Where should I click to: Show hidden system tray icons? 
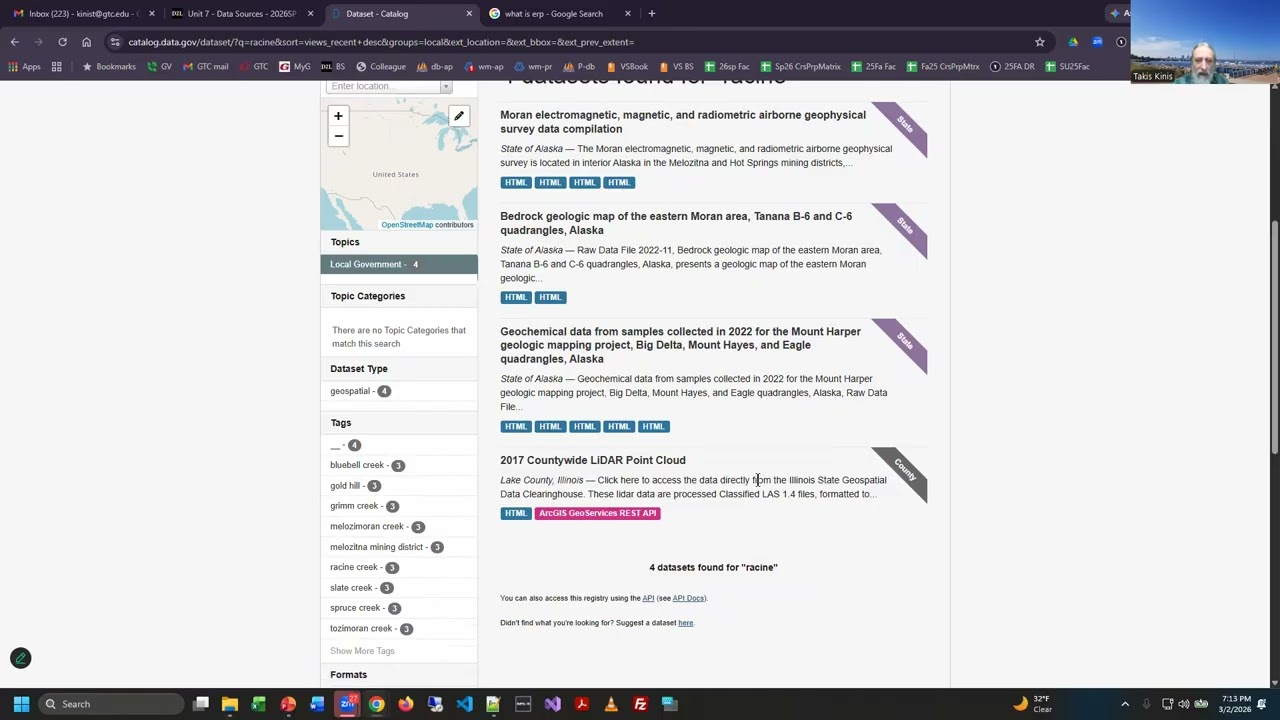pos(1125,704)
